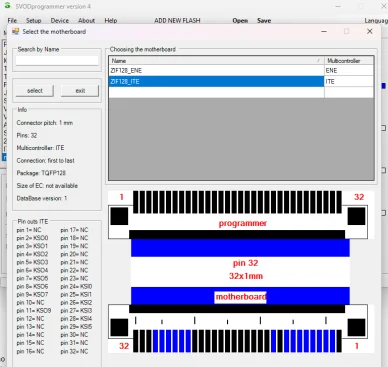Close the Select the motherboard dialog
The height and width of the screenshot is (367, 388).
[370, 31]
